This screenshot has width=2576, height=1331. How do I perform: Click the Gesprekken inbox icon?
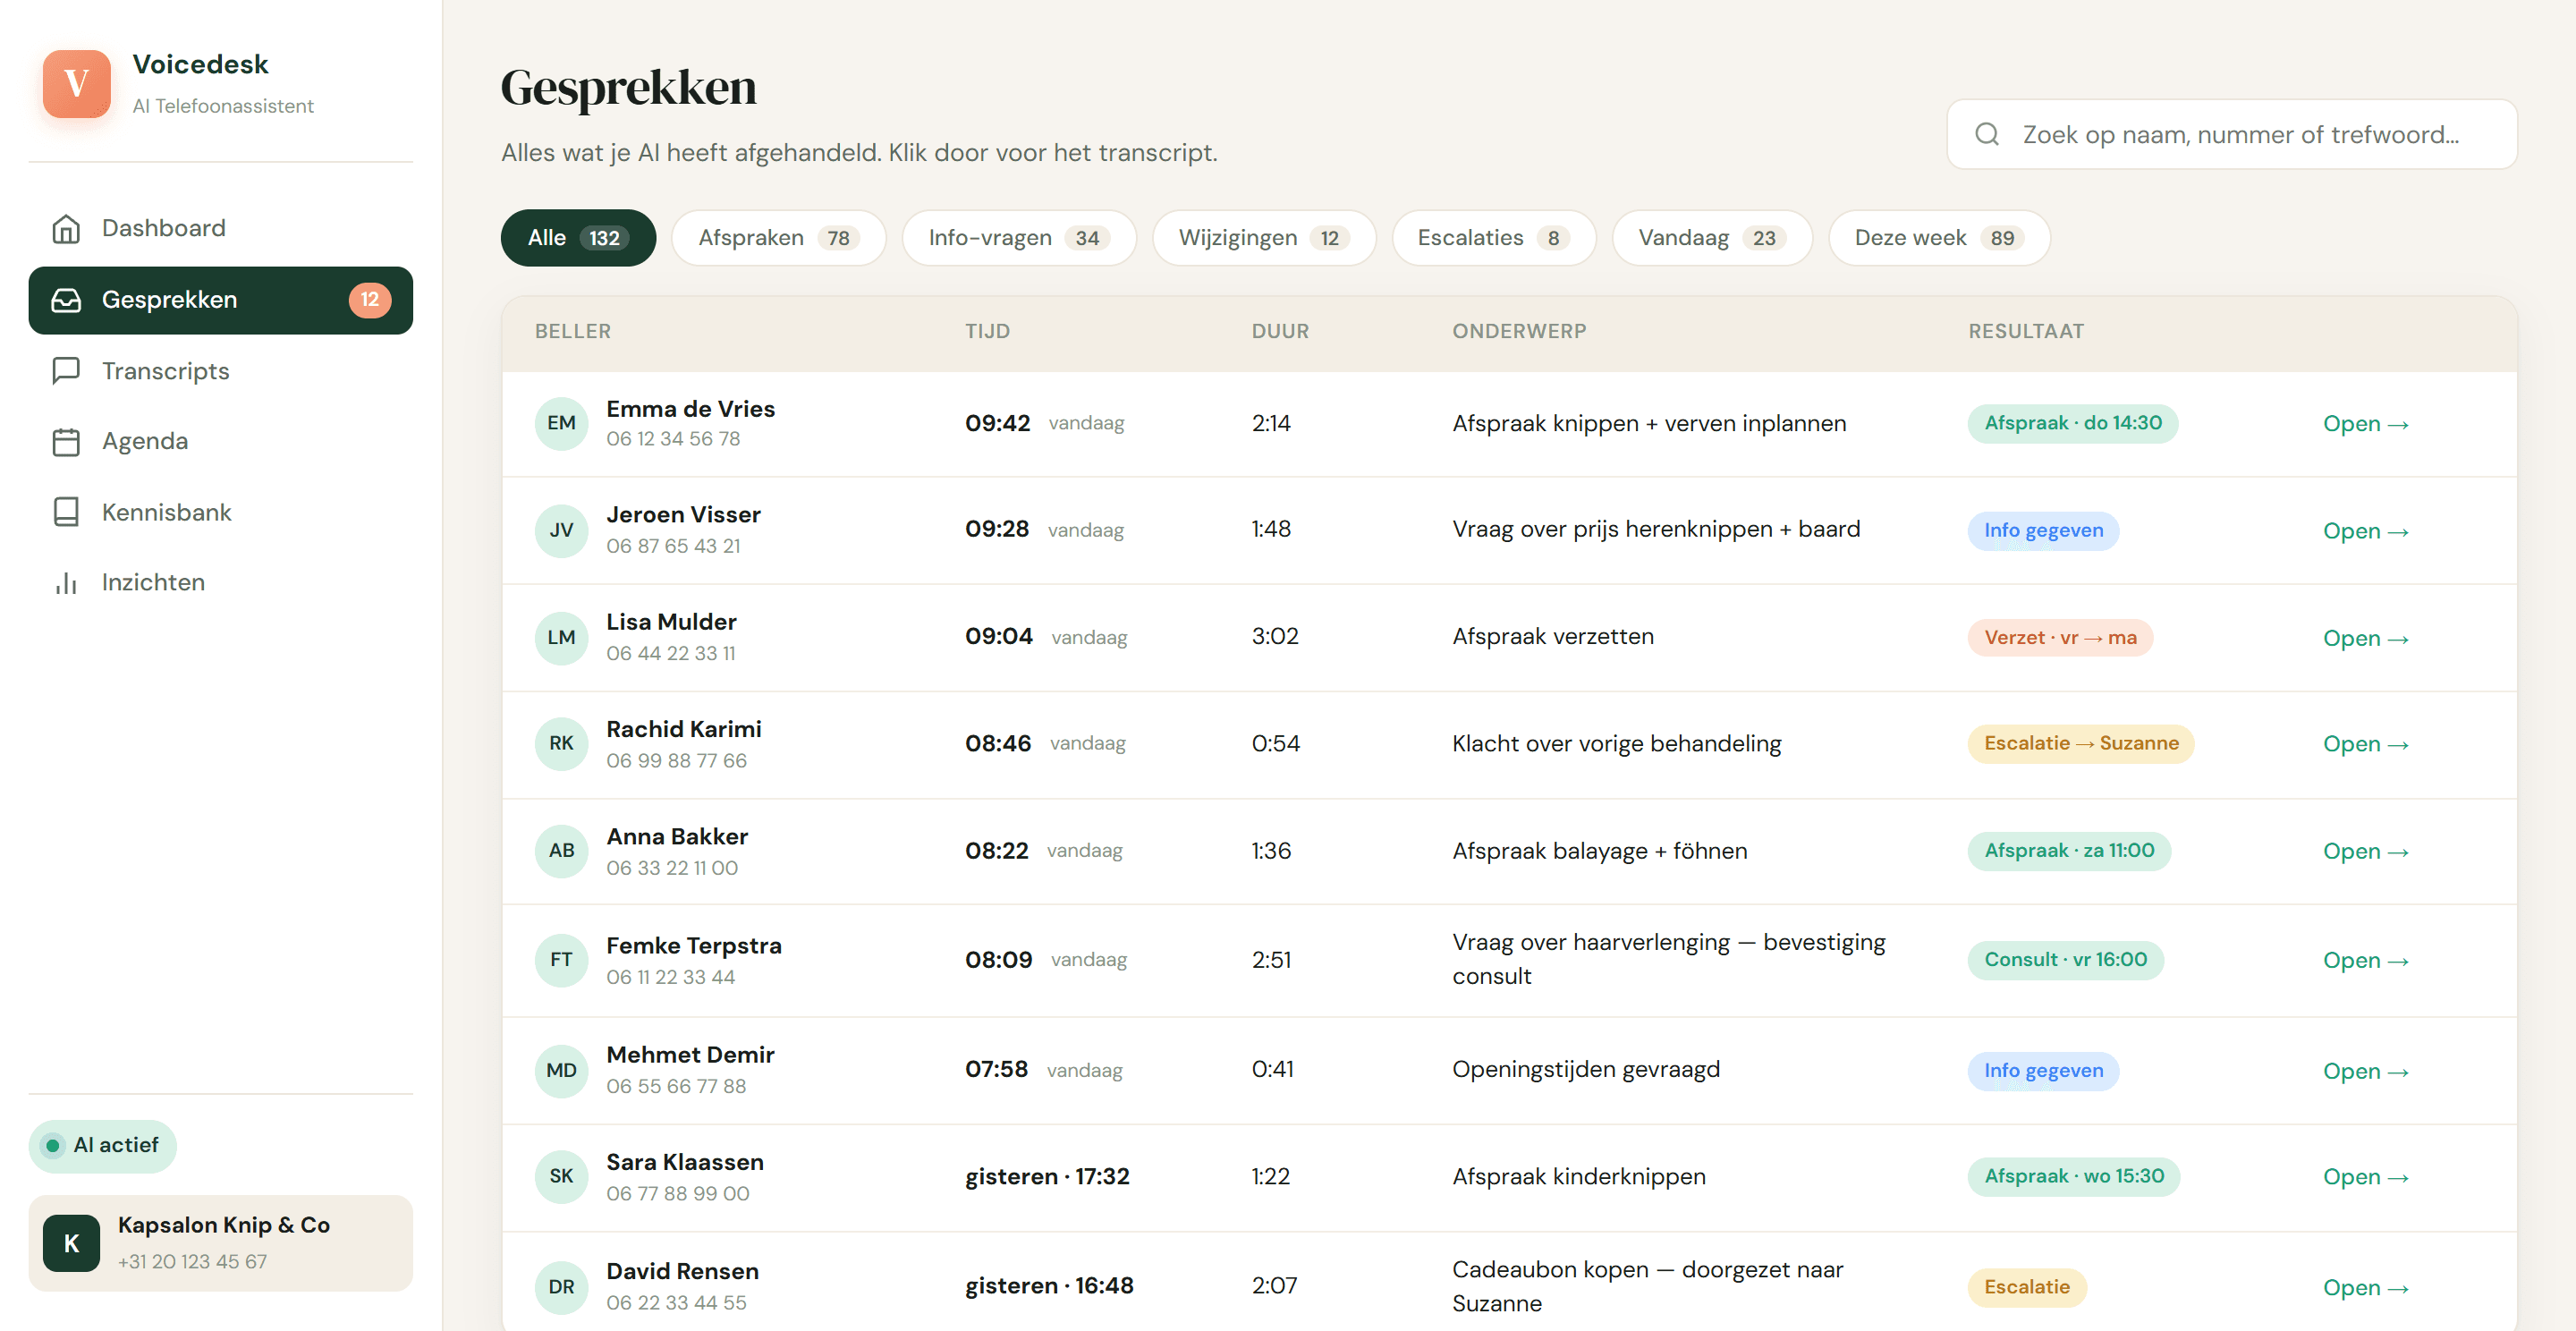coord(66,300)
